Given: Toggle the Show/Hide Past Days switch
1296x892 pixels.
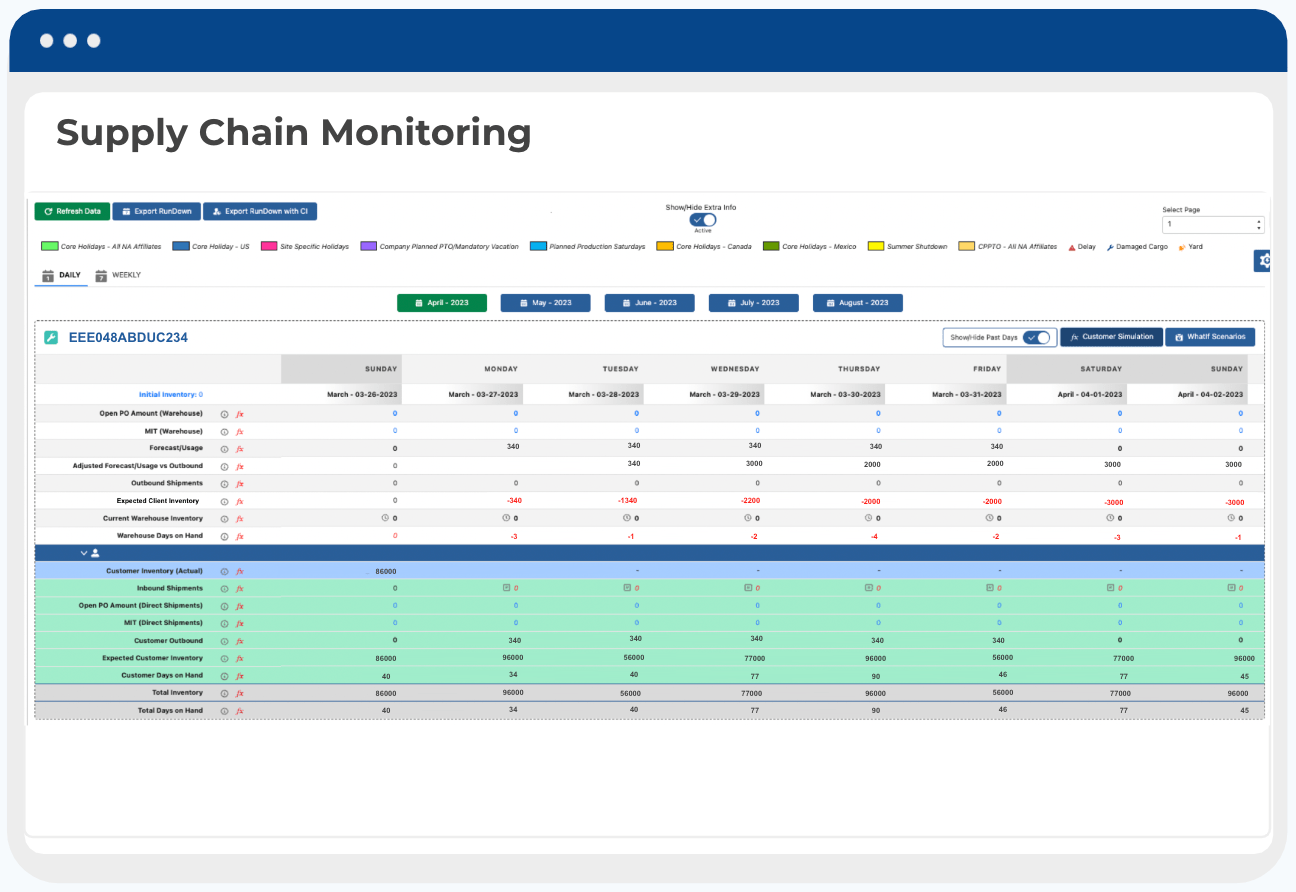Looking at the screenshot, I should click(x=1037, y=337).
